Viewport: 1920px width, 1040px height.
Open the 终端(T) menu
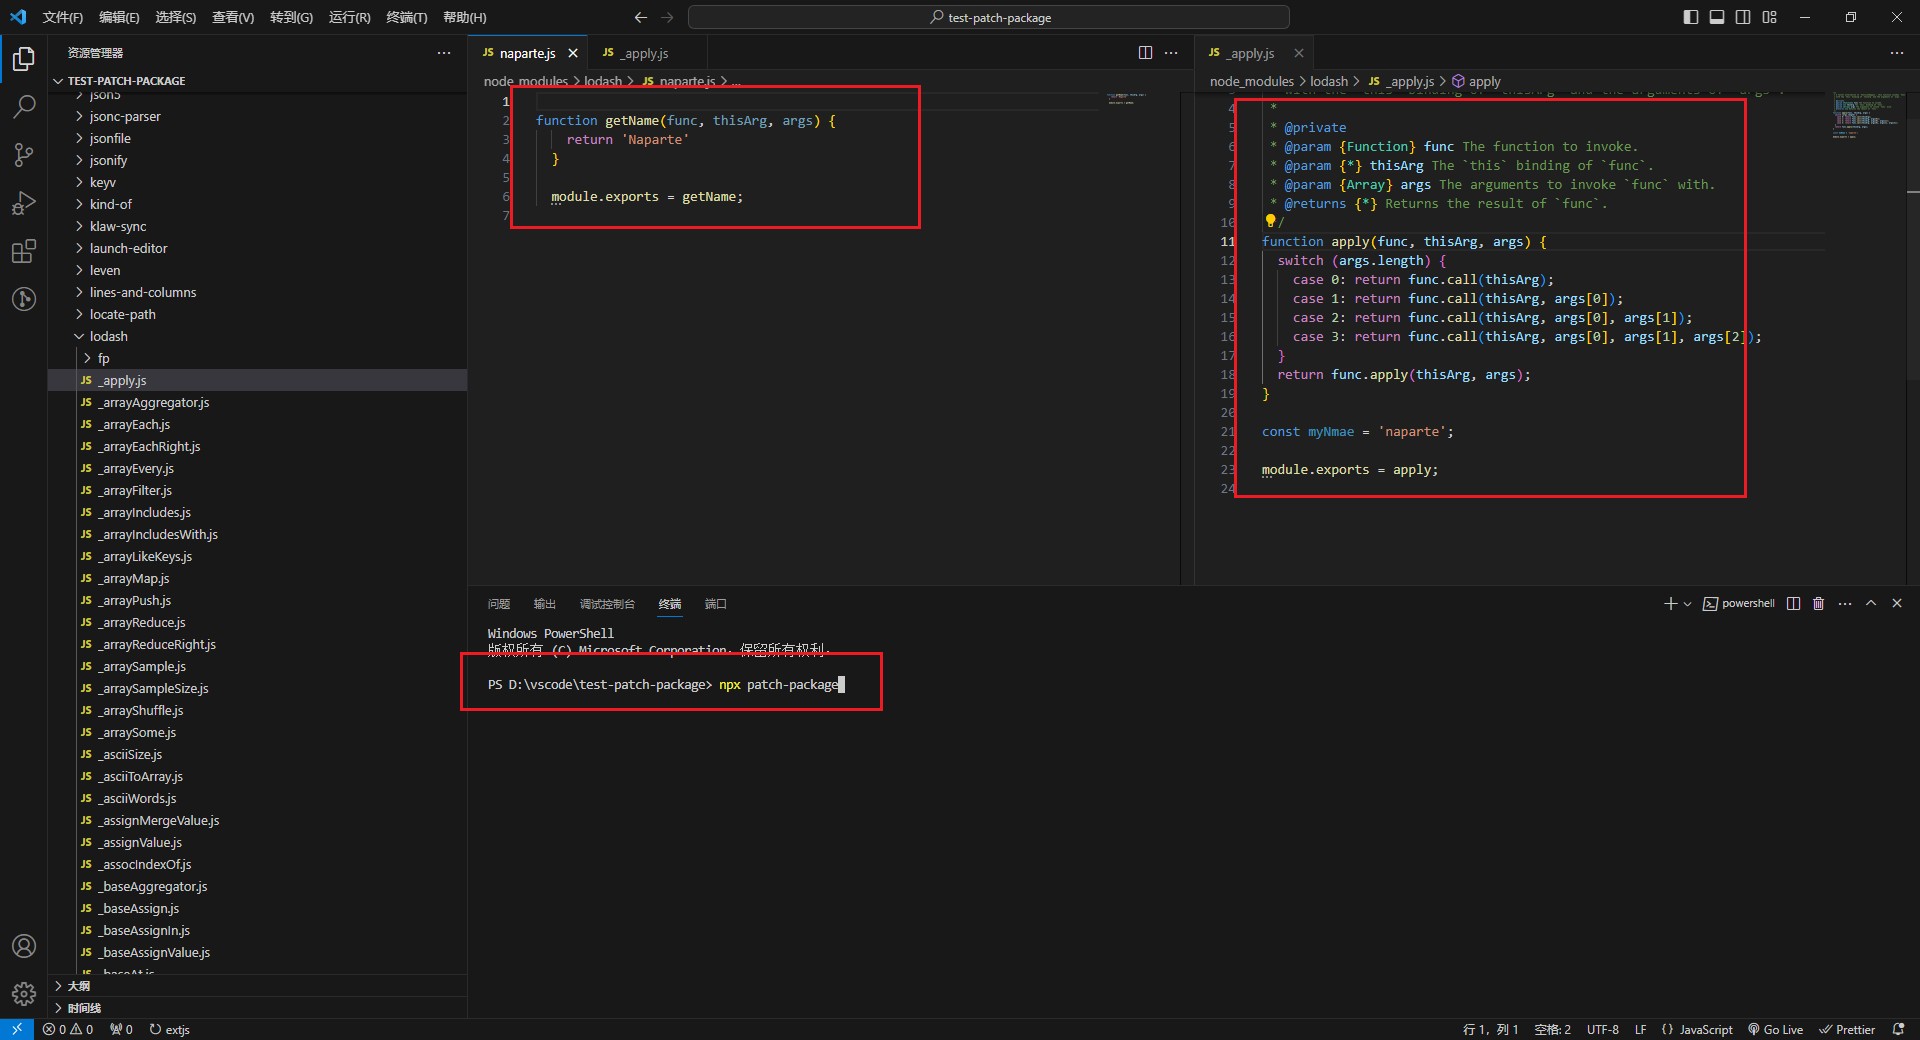407,17
